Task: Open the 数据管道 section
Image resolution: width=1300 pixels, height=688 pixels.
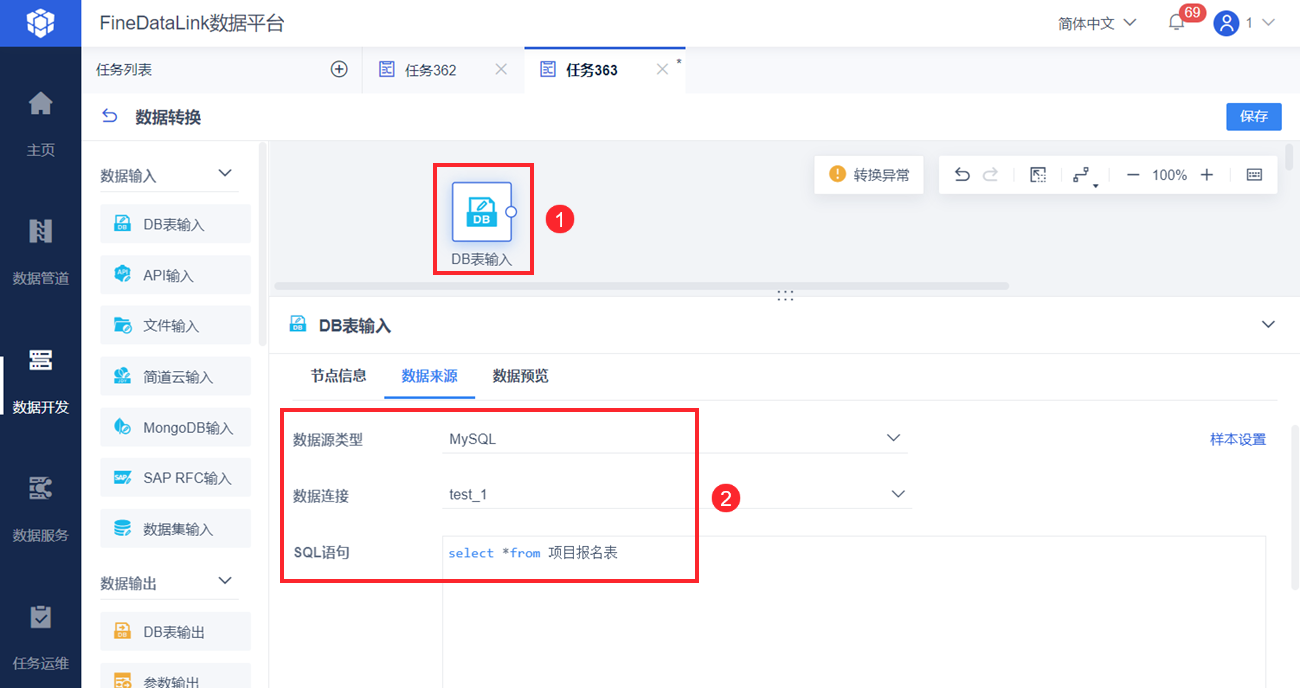Action: (40, 252)
